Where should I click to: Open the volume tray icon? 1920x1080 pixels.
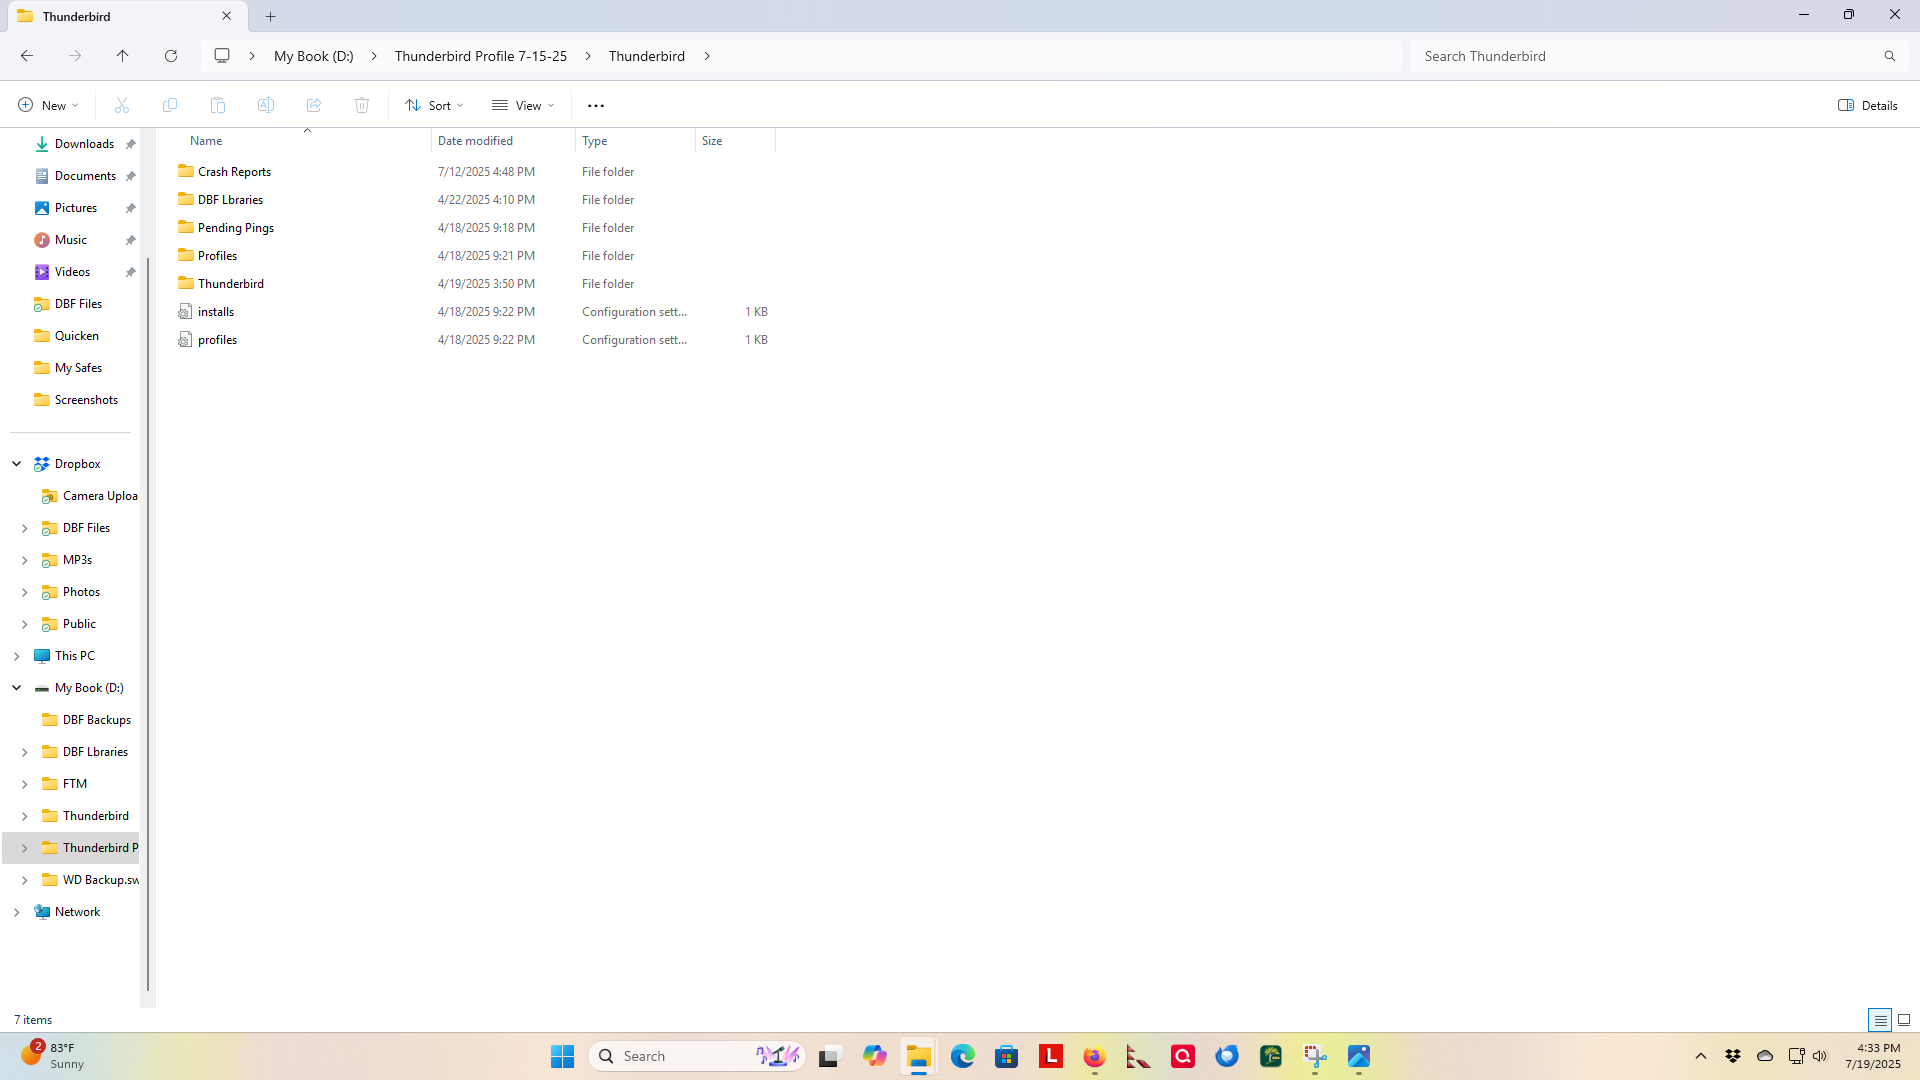(x=1820, y=1056)
